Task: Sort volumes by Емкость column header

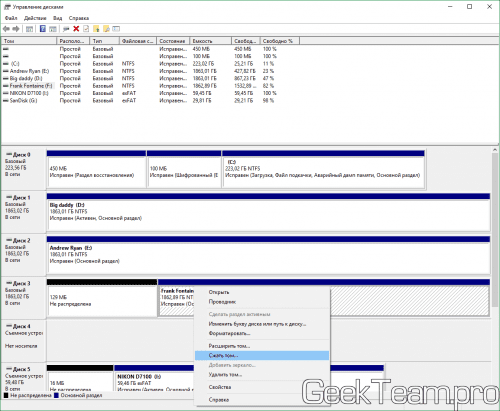Action: pos(211,41)
